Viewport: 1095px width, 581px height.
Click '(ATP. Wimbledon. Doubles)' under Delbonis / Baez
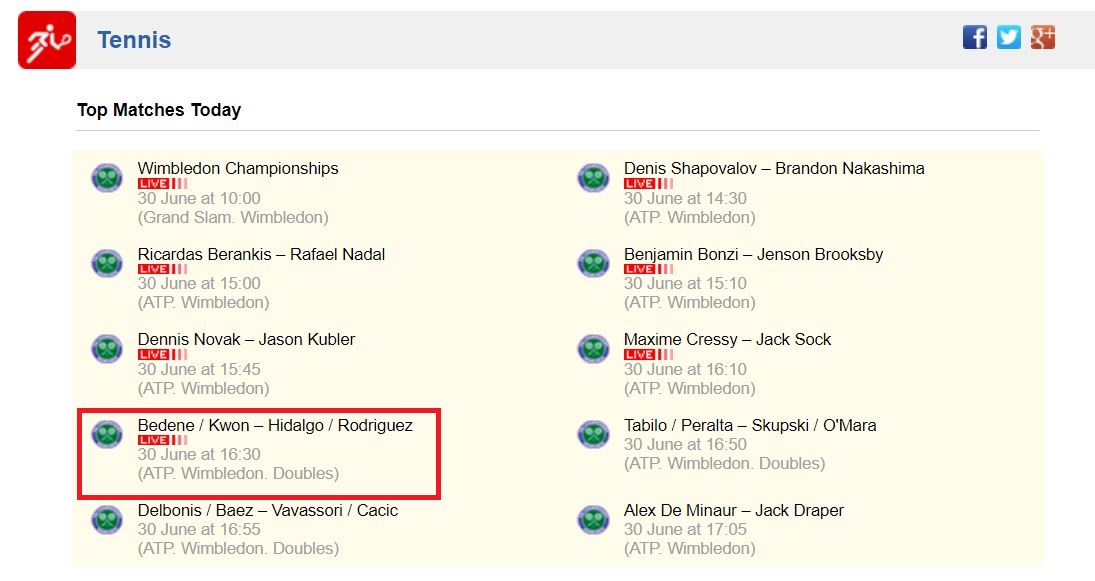coord(238,549)
